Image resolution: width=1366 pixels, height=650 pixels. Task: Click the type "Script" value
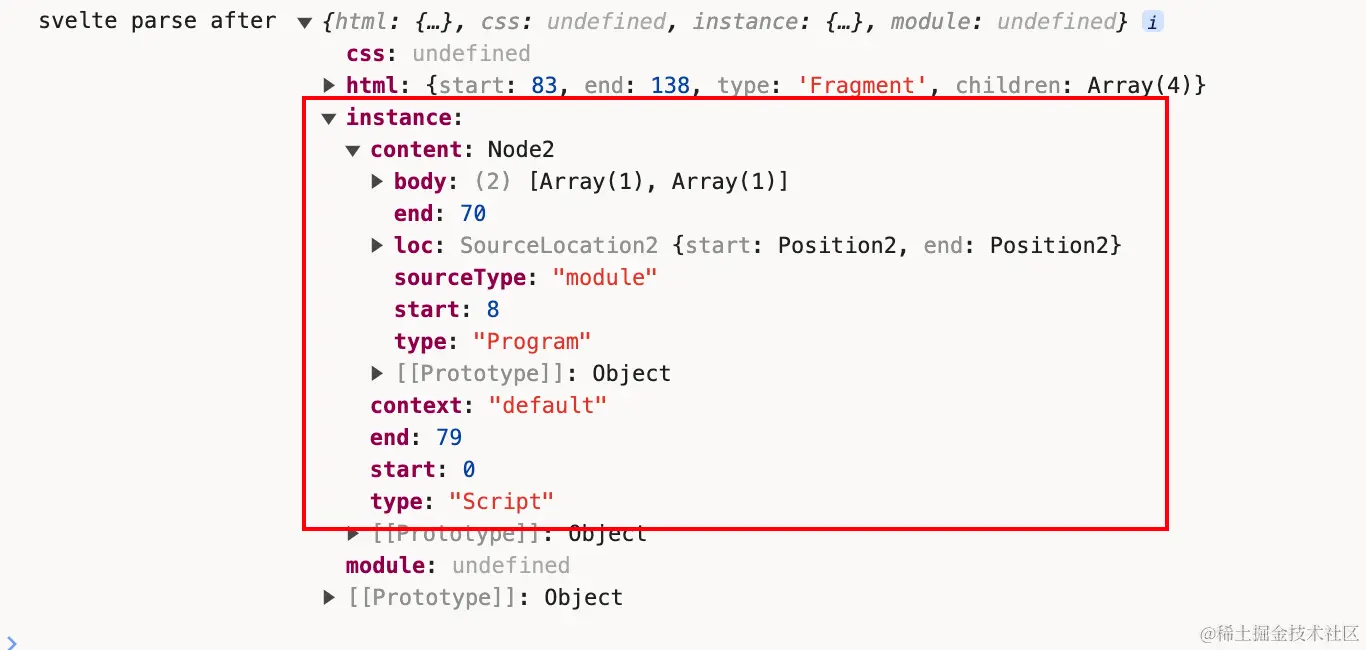pos(501,502)
